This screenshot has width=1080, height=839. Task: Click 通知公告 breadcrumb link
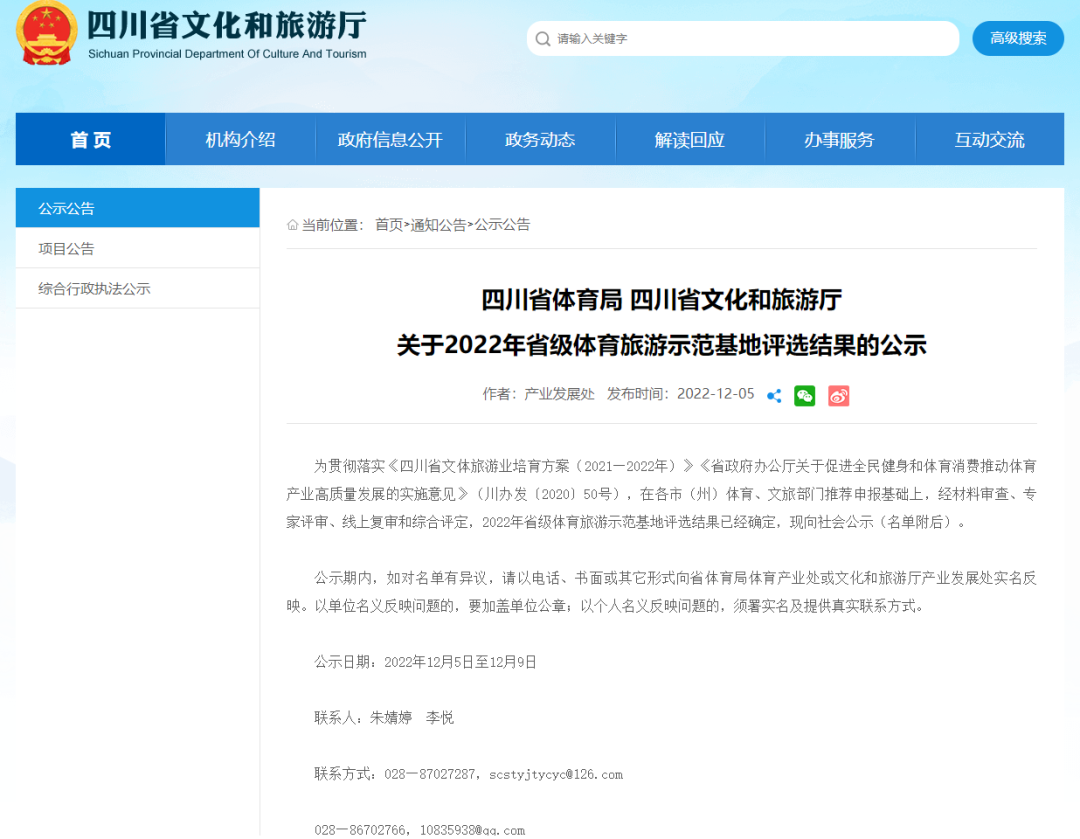(438, 225)
